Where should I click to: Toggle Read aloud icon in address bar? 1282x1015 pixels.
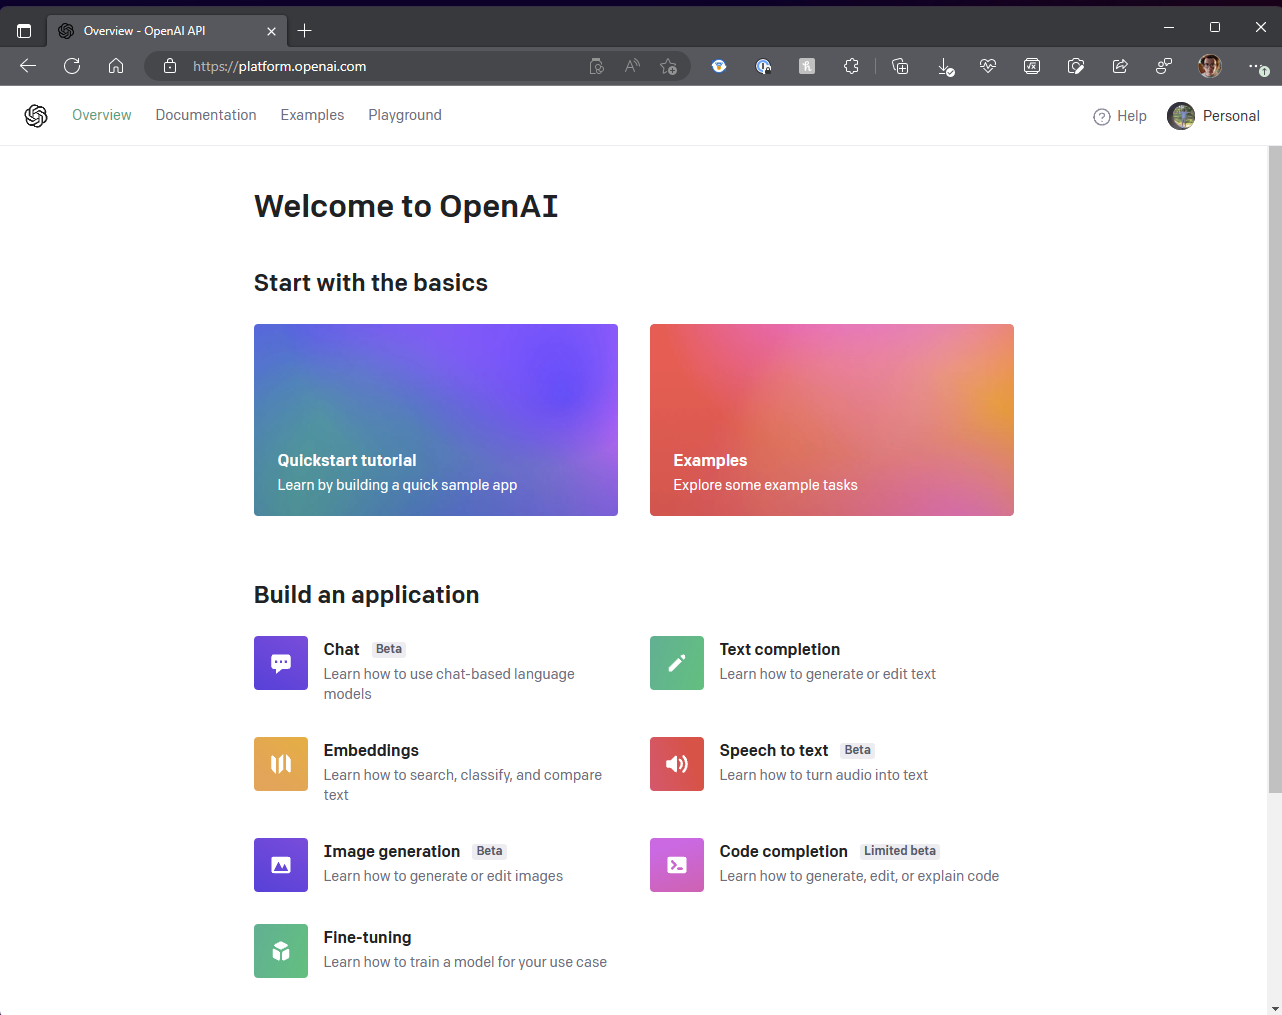click(x=632, y=66)
